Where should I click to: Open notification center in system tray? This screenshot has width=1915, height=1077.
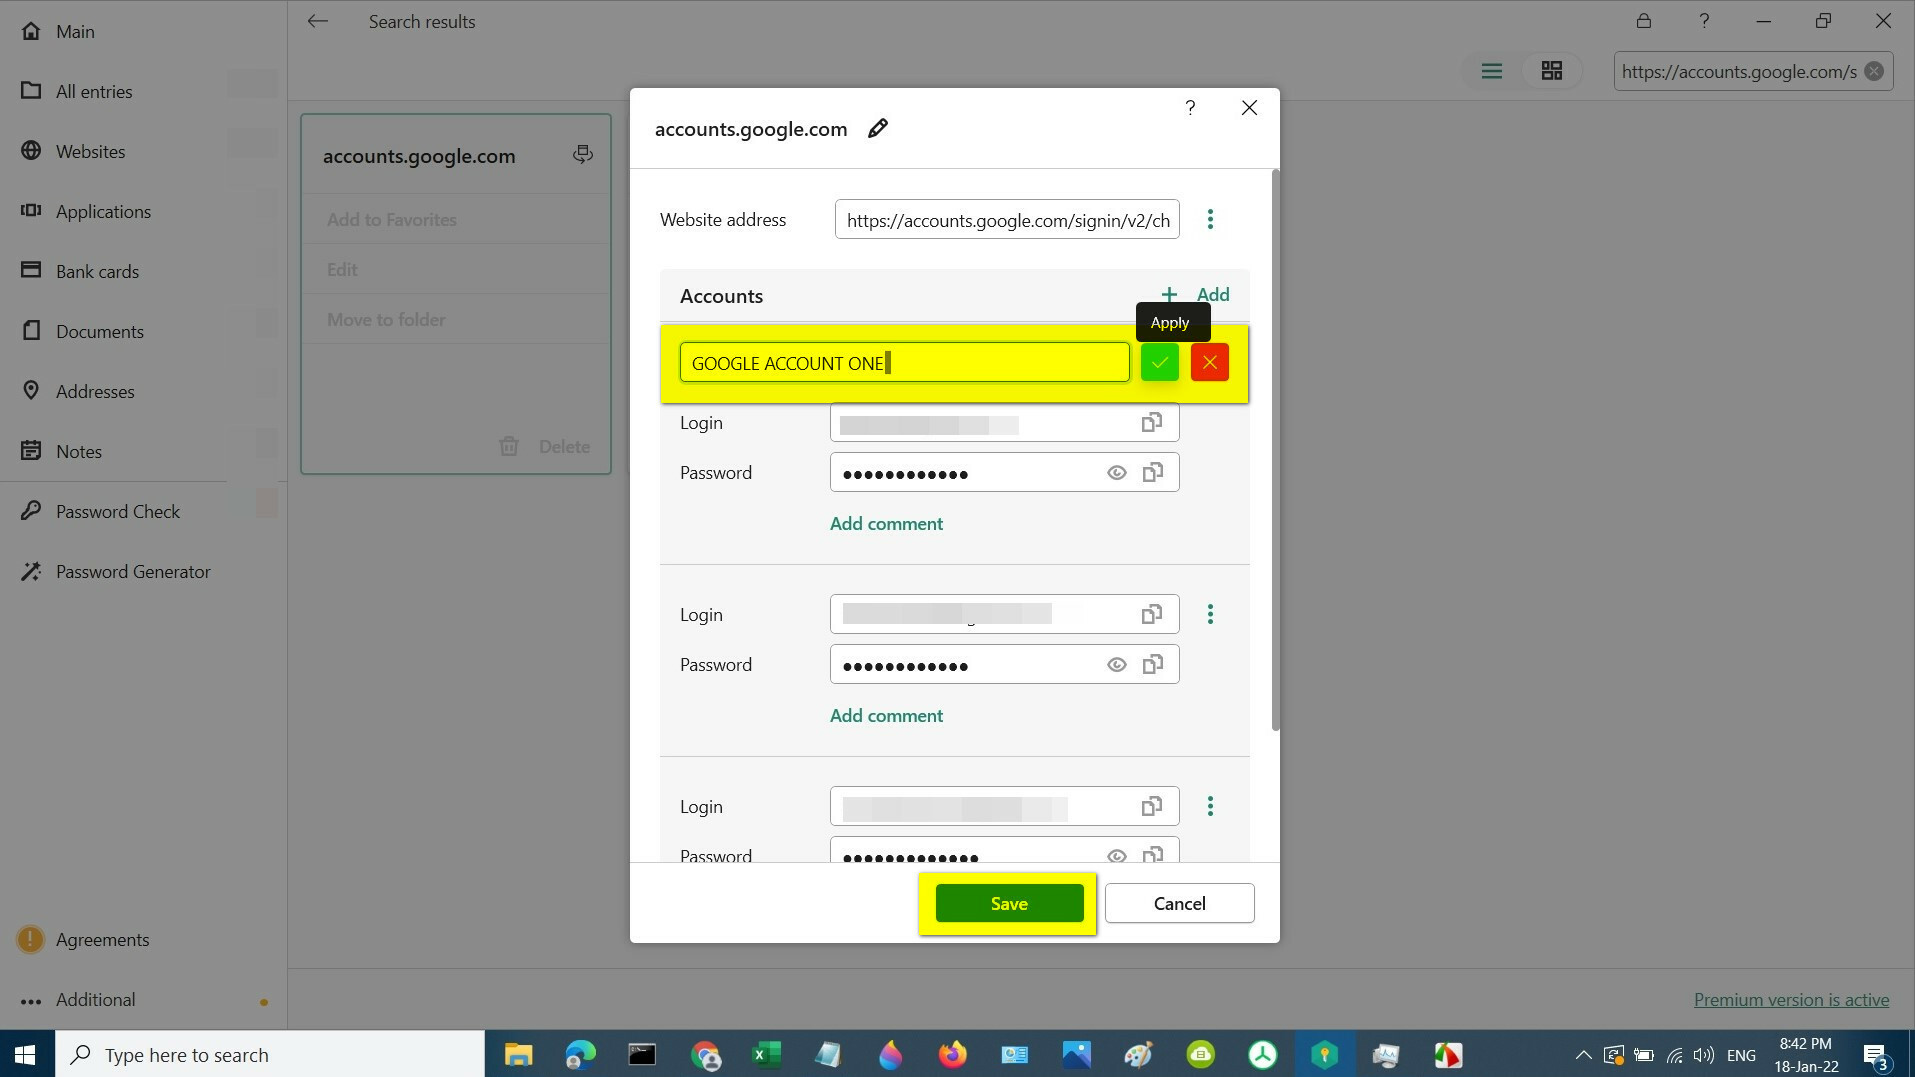point(1875,1055)
